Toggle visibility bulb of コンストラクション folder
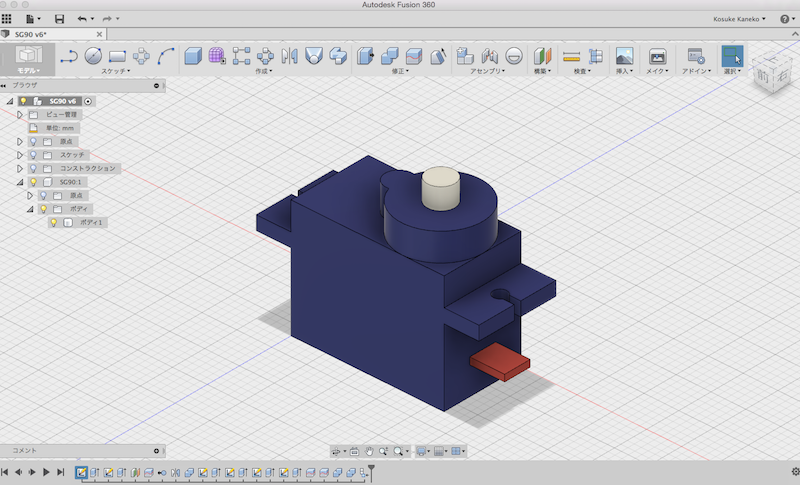 click(x=33, y=168)
